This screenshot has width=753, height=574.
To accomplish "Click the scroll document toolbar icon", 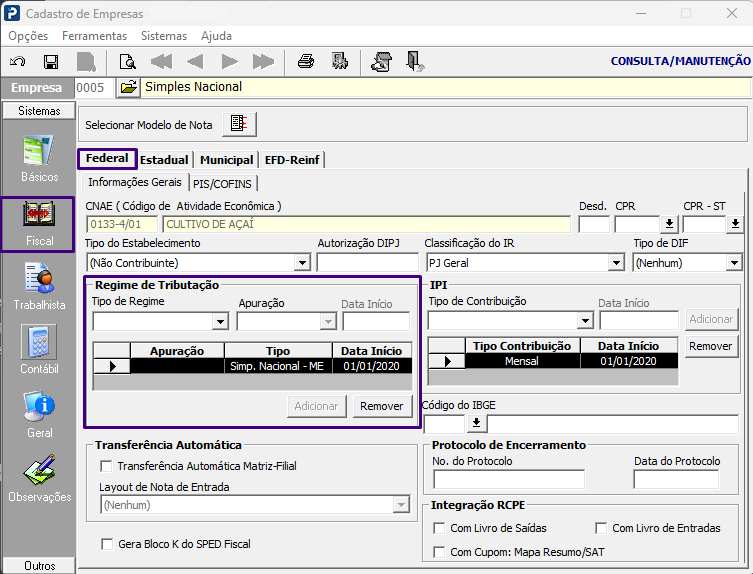I will coord(381,61).
